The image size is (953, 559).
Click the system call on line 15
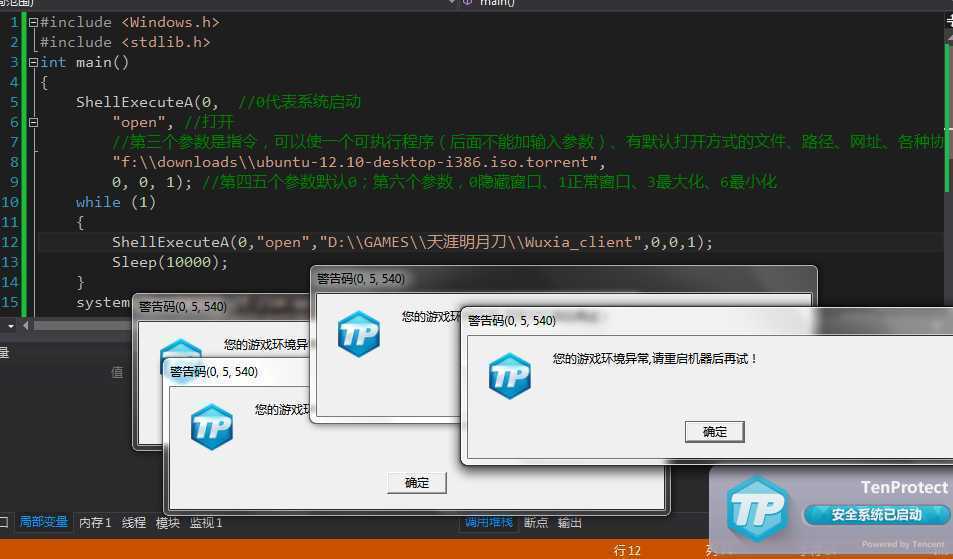pos(103,303)
